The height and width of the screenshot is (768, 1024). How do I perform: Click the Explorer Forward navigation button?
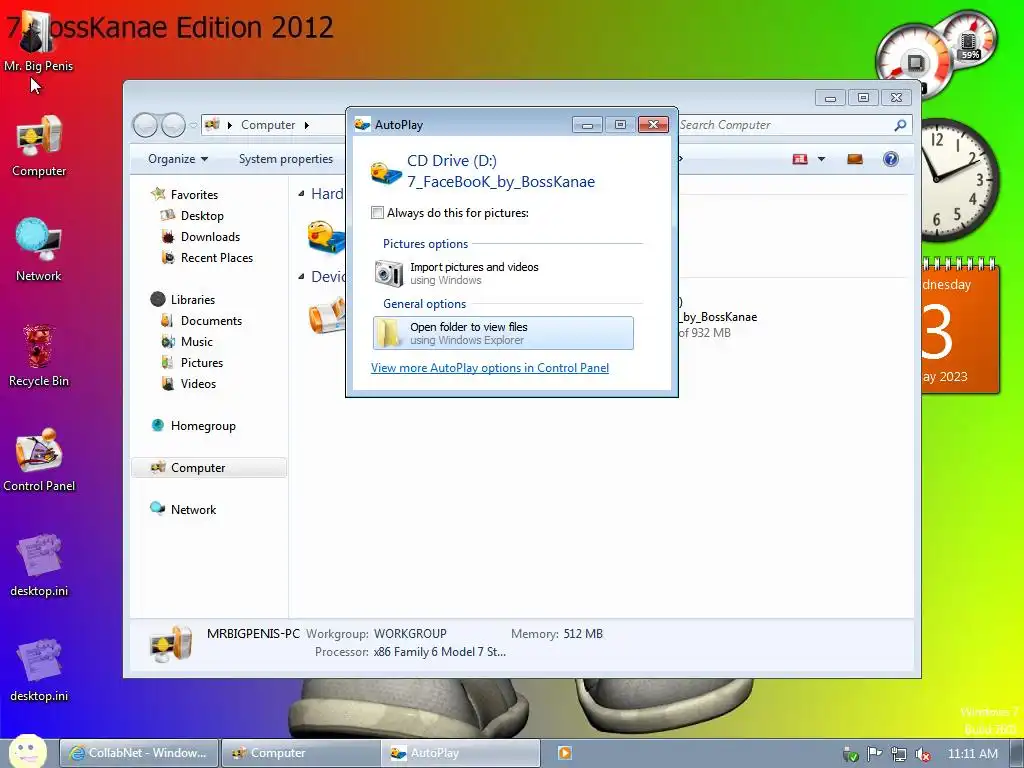pyautogui.click(x=173, y=125)
